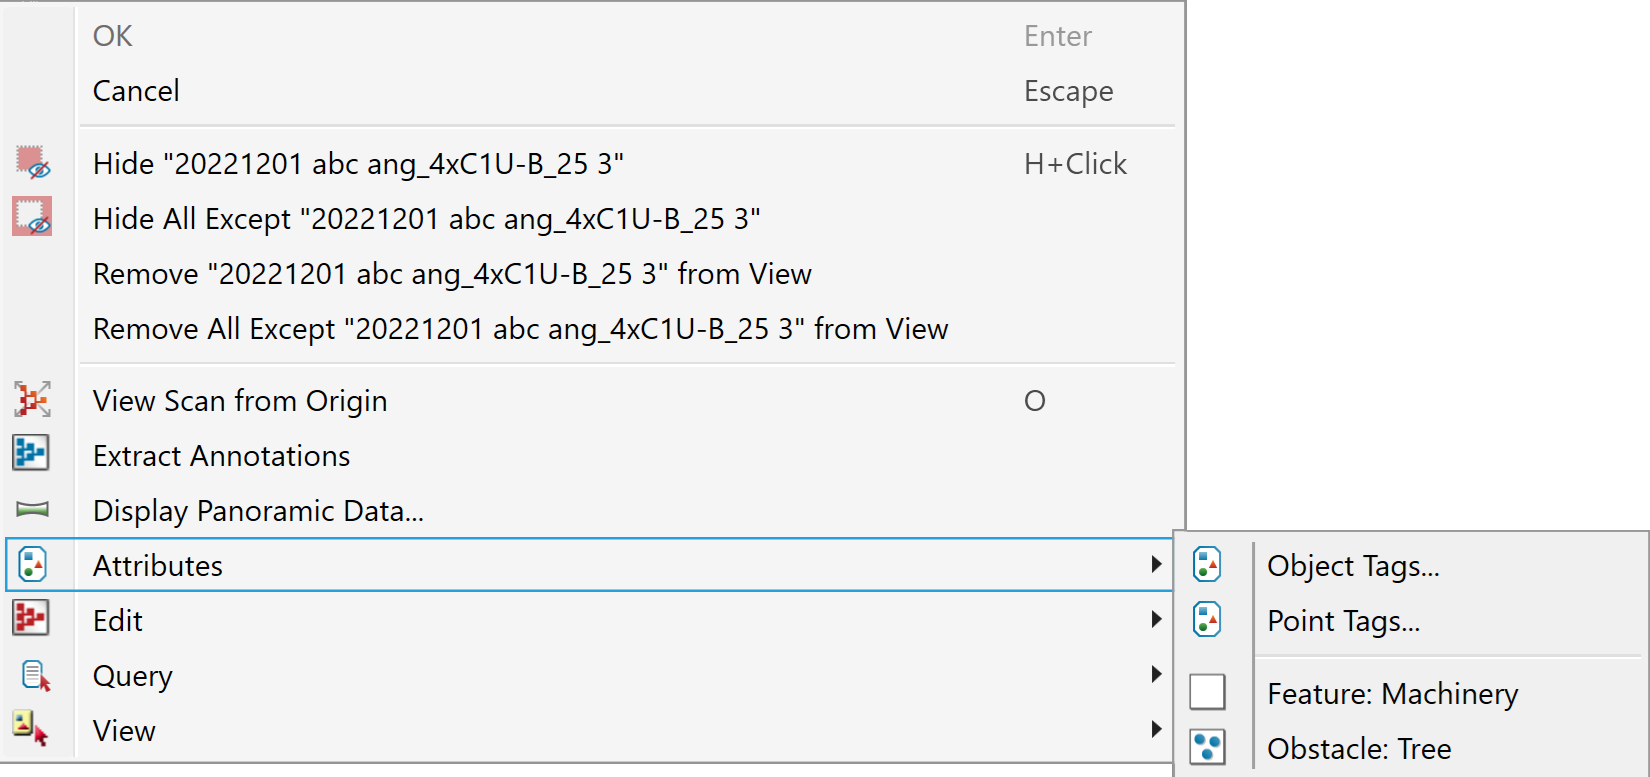The width and height of the screenshot is (1650, 777).
Task: Click the Object Tags icon in submenu
Action: tap(1207, 565)
